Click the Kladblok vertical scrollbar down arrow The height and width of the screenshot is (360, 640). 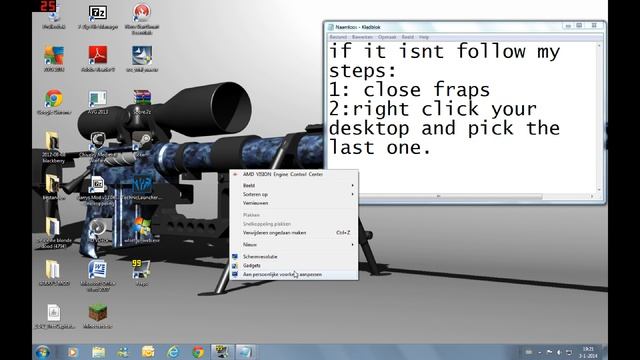[599, 190]
